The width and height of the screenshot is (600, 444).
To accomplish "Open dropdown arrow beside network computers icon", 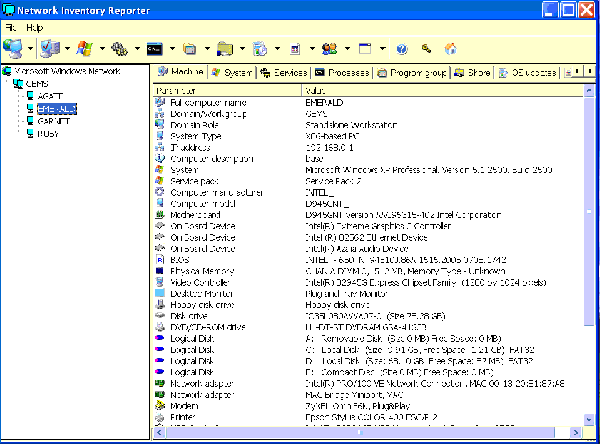I will (30, 47).
